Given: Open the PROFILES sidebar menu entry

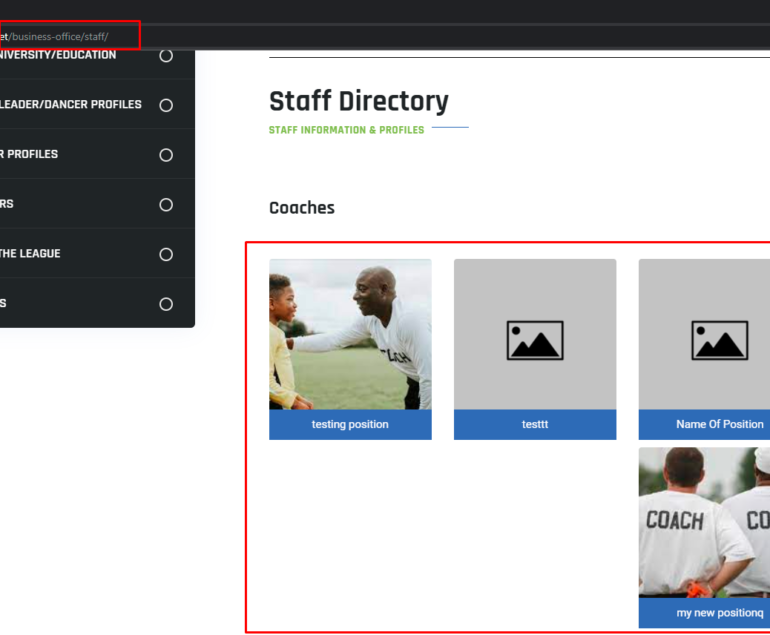Looking at the screenshot, I should coord(29,154).
